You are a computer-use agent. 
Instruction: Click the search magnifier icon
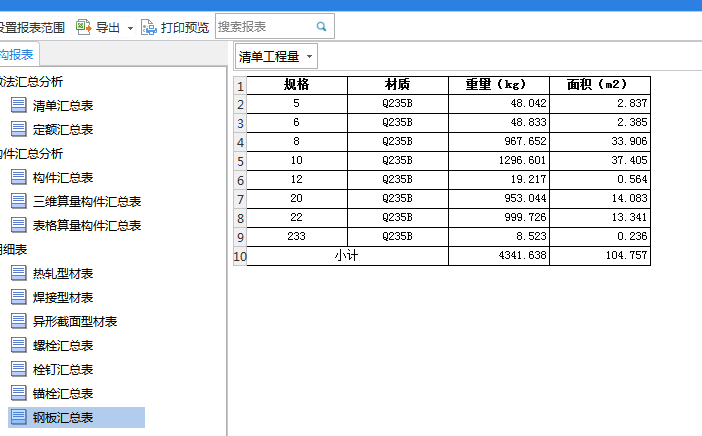[x=321, y=27]
